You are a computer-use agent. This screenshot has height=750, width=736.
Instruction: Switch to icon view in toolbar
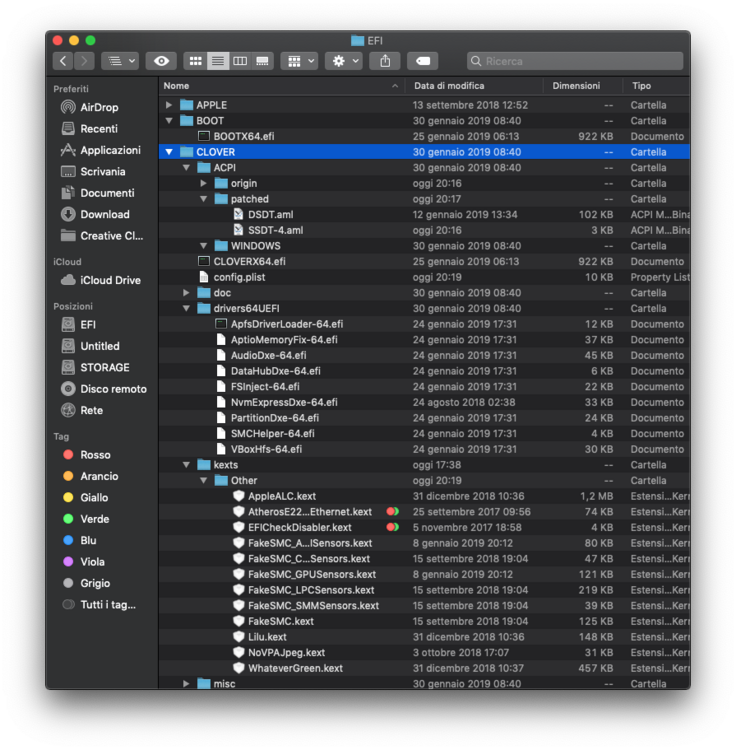196,61
